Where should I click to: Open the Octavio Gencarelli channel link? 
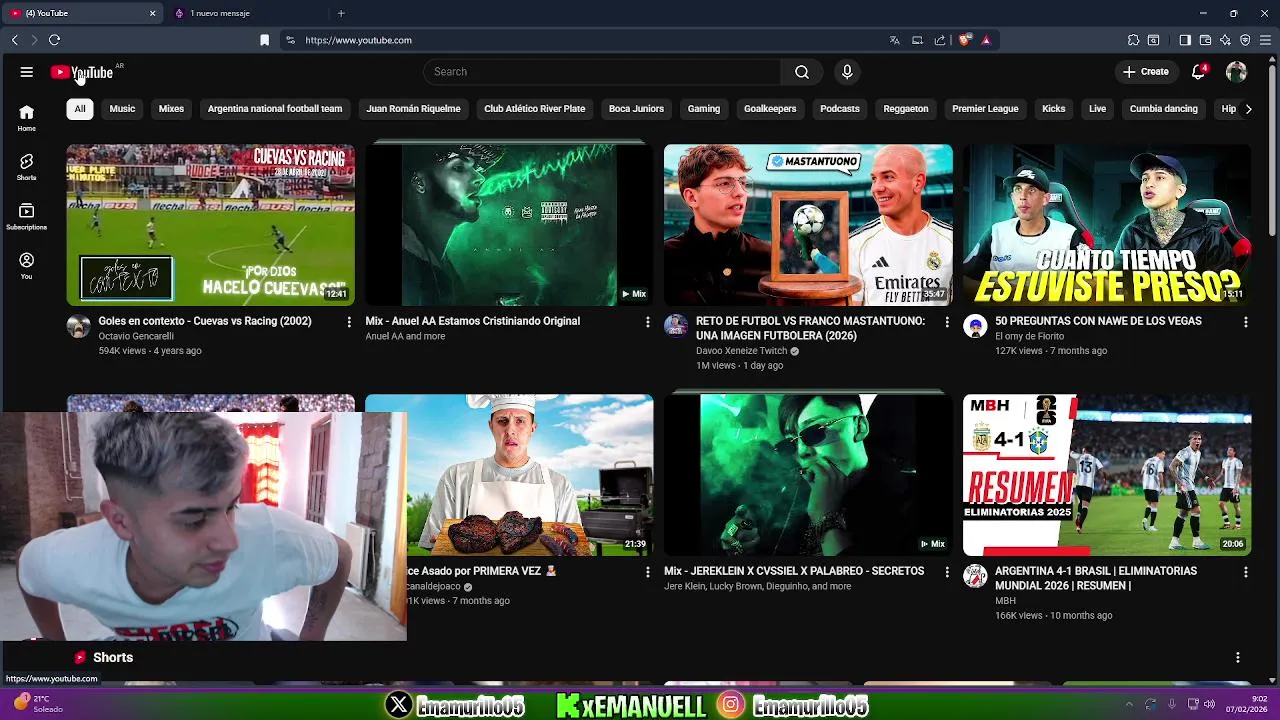coord(136,336)
